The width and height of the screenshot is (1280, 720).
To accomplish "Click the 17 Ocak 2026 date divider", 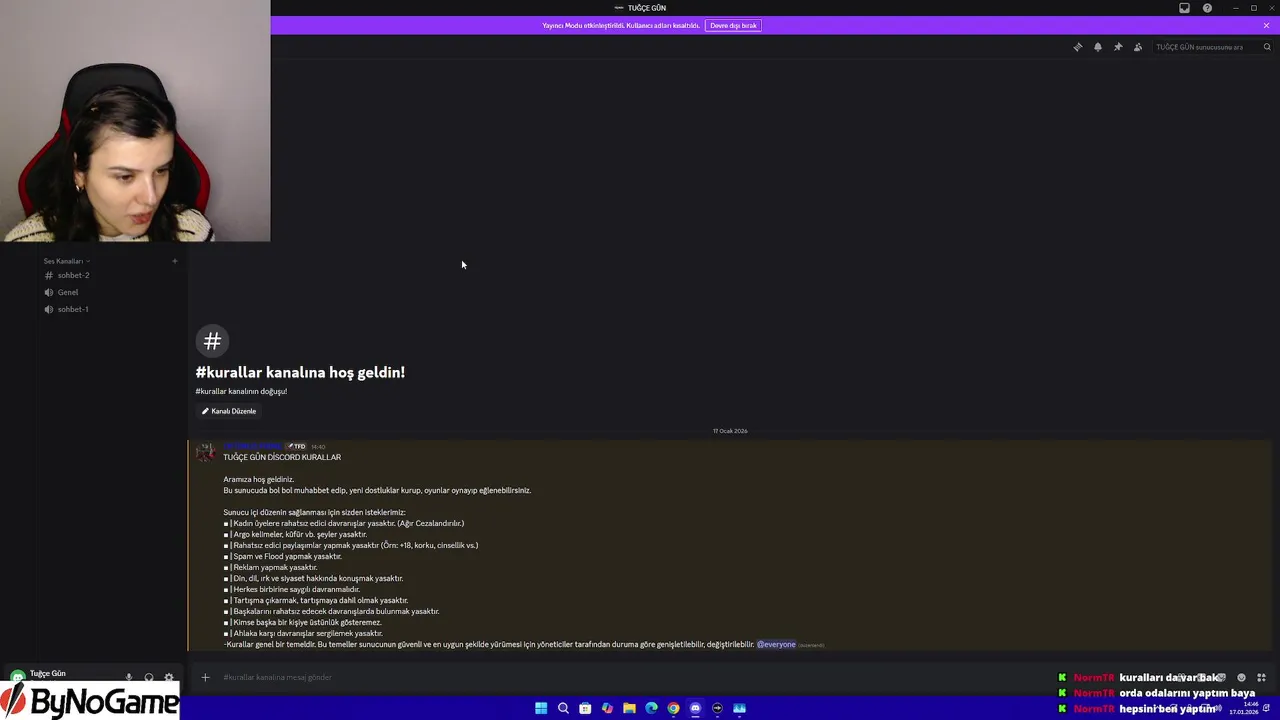I will click(730, 431).
